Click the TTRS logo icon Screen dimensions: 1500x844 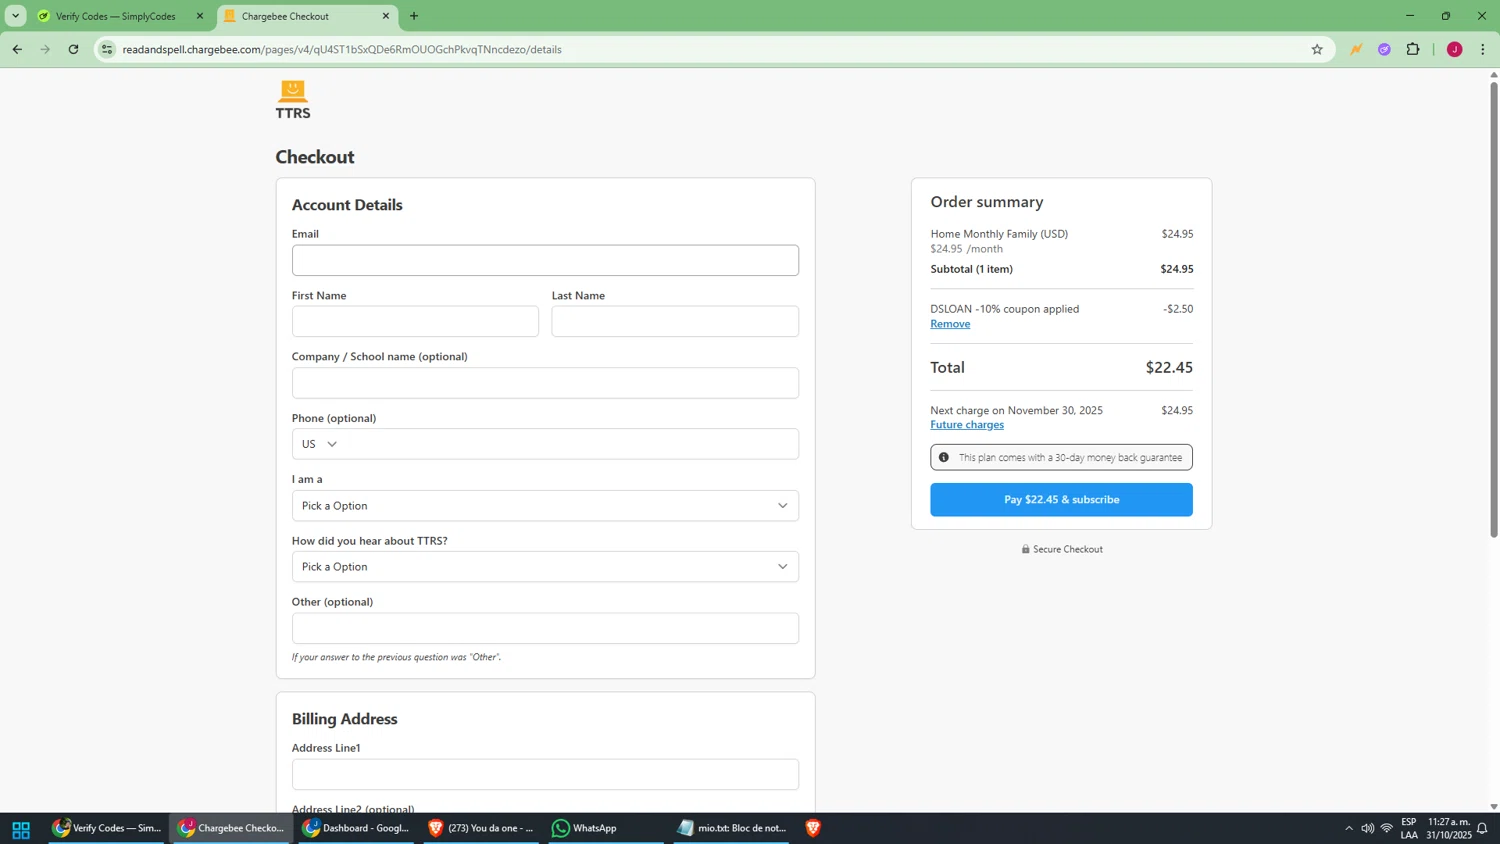click(x=293, y=100)
